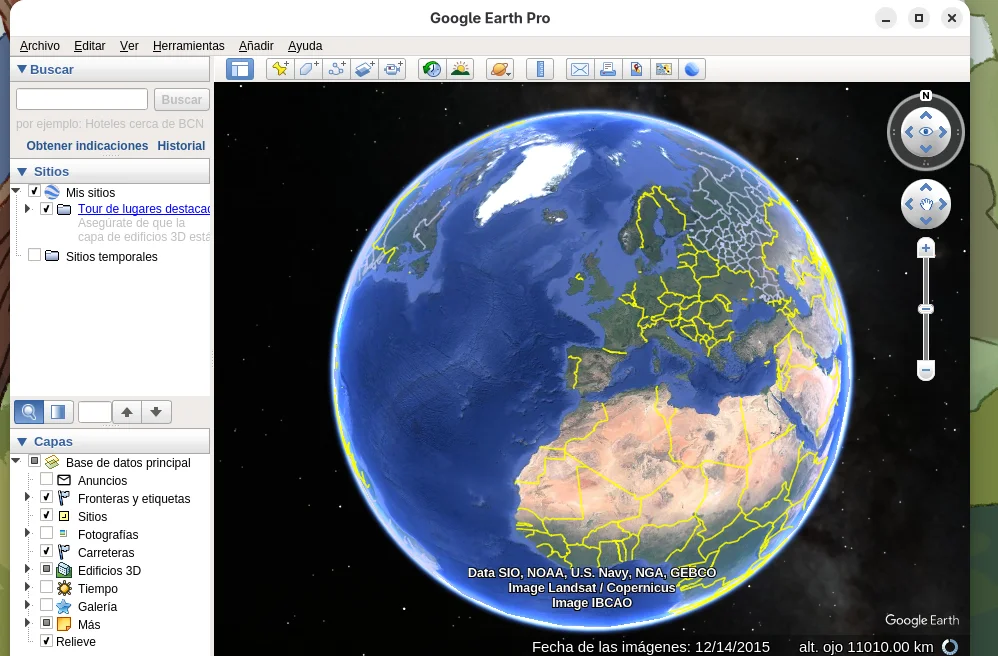The image size is (998, 656).
Task: Click the search magnifier button in Sitios panel
Action: 29,412
